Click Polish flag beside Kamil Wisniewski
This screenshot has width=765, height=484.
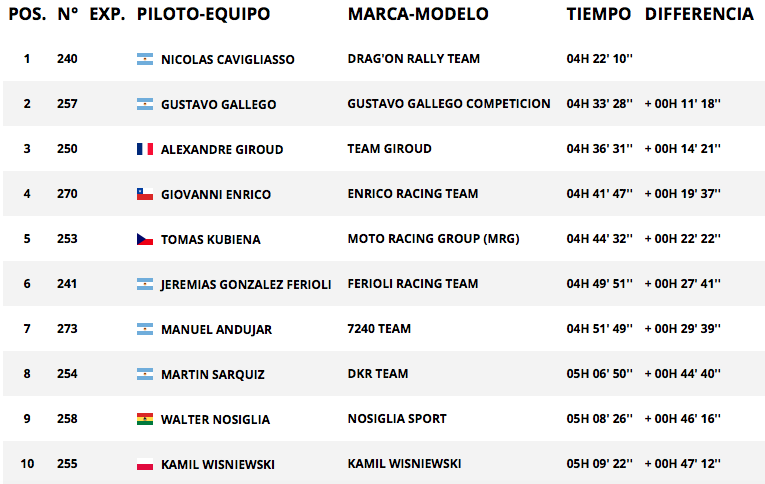click(145, 464)
